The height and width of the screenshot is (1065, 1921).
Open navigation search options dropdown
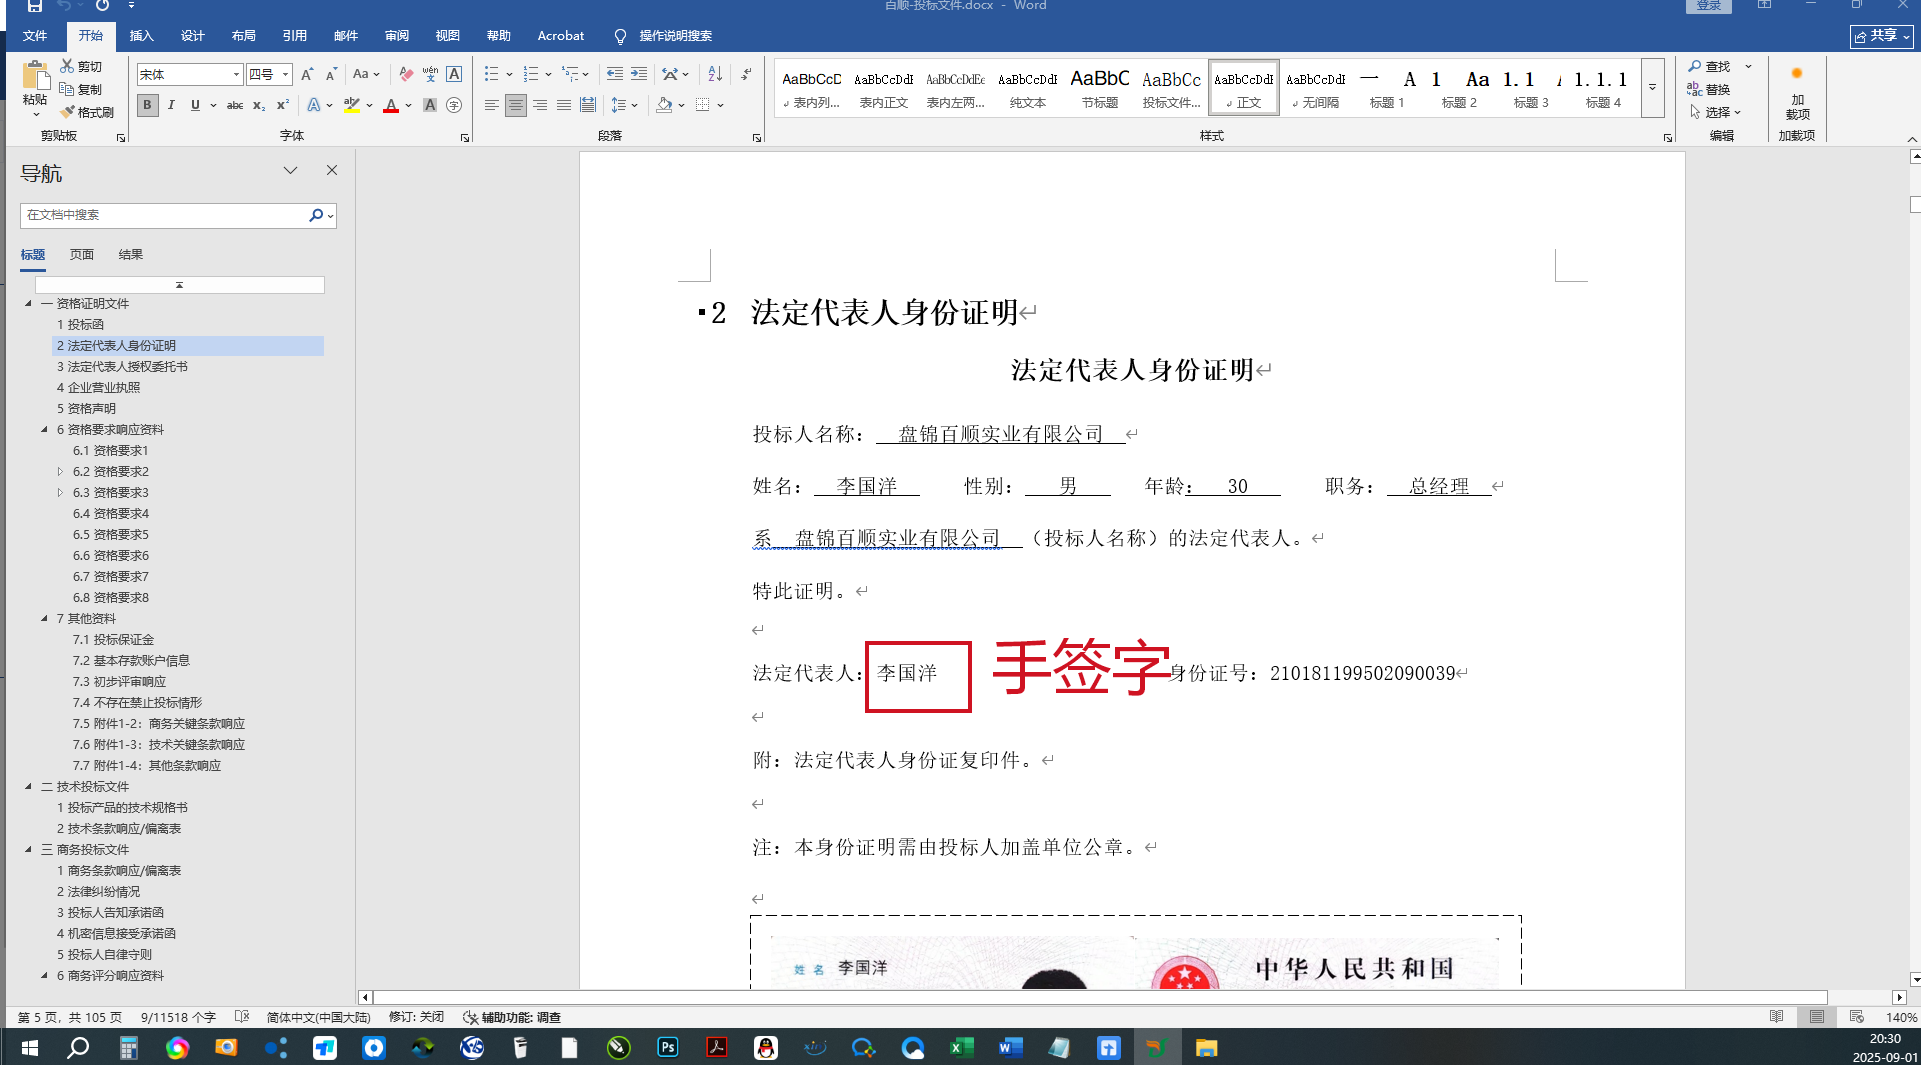[x=330, y=215]
